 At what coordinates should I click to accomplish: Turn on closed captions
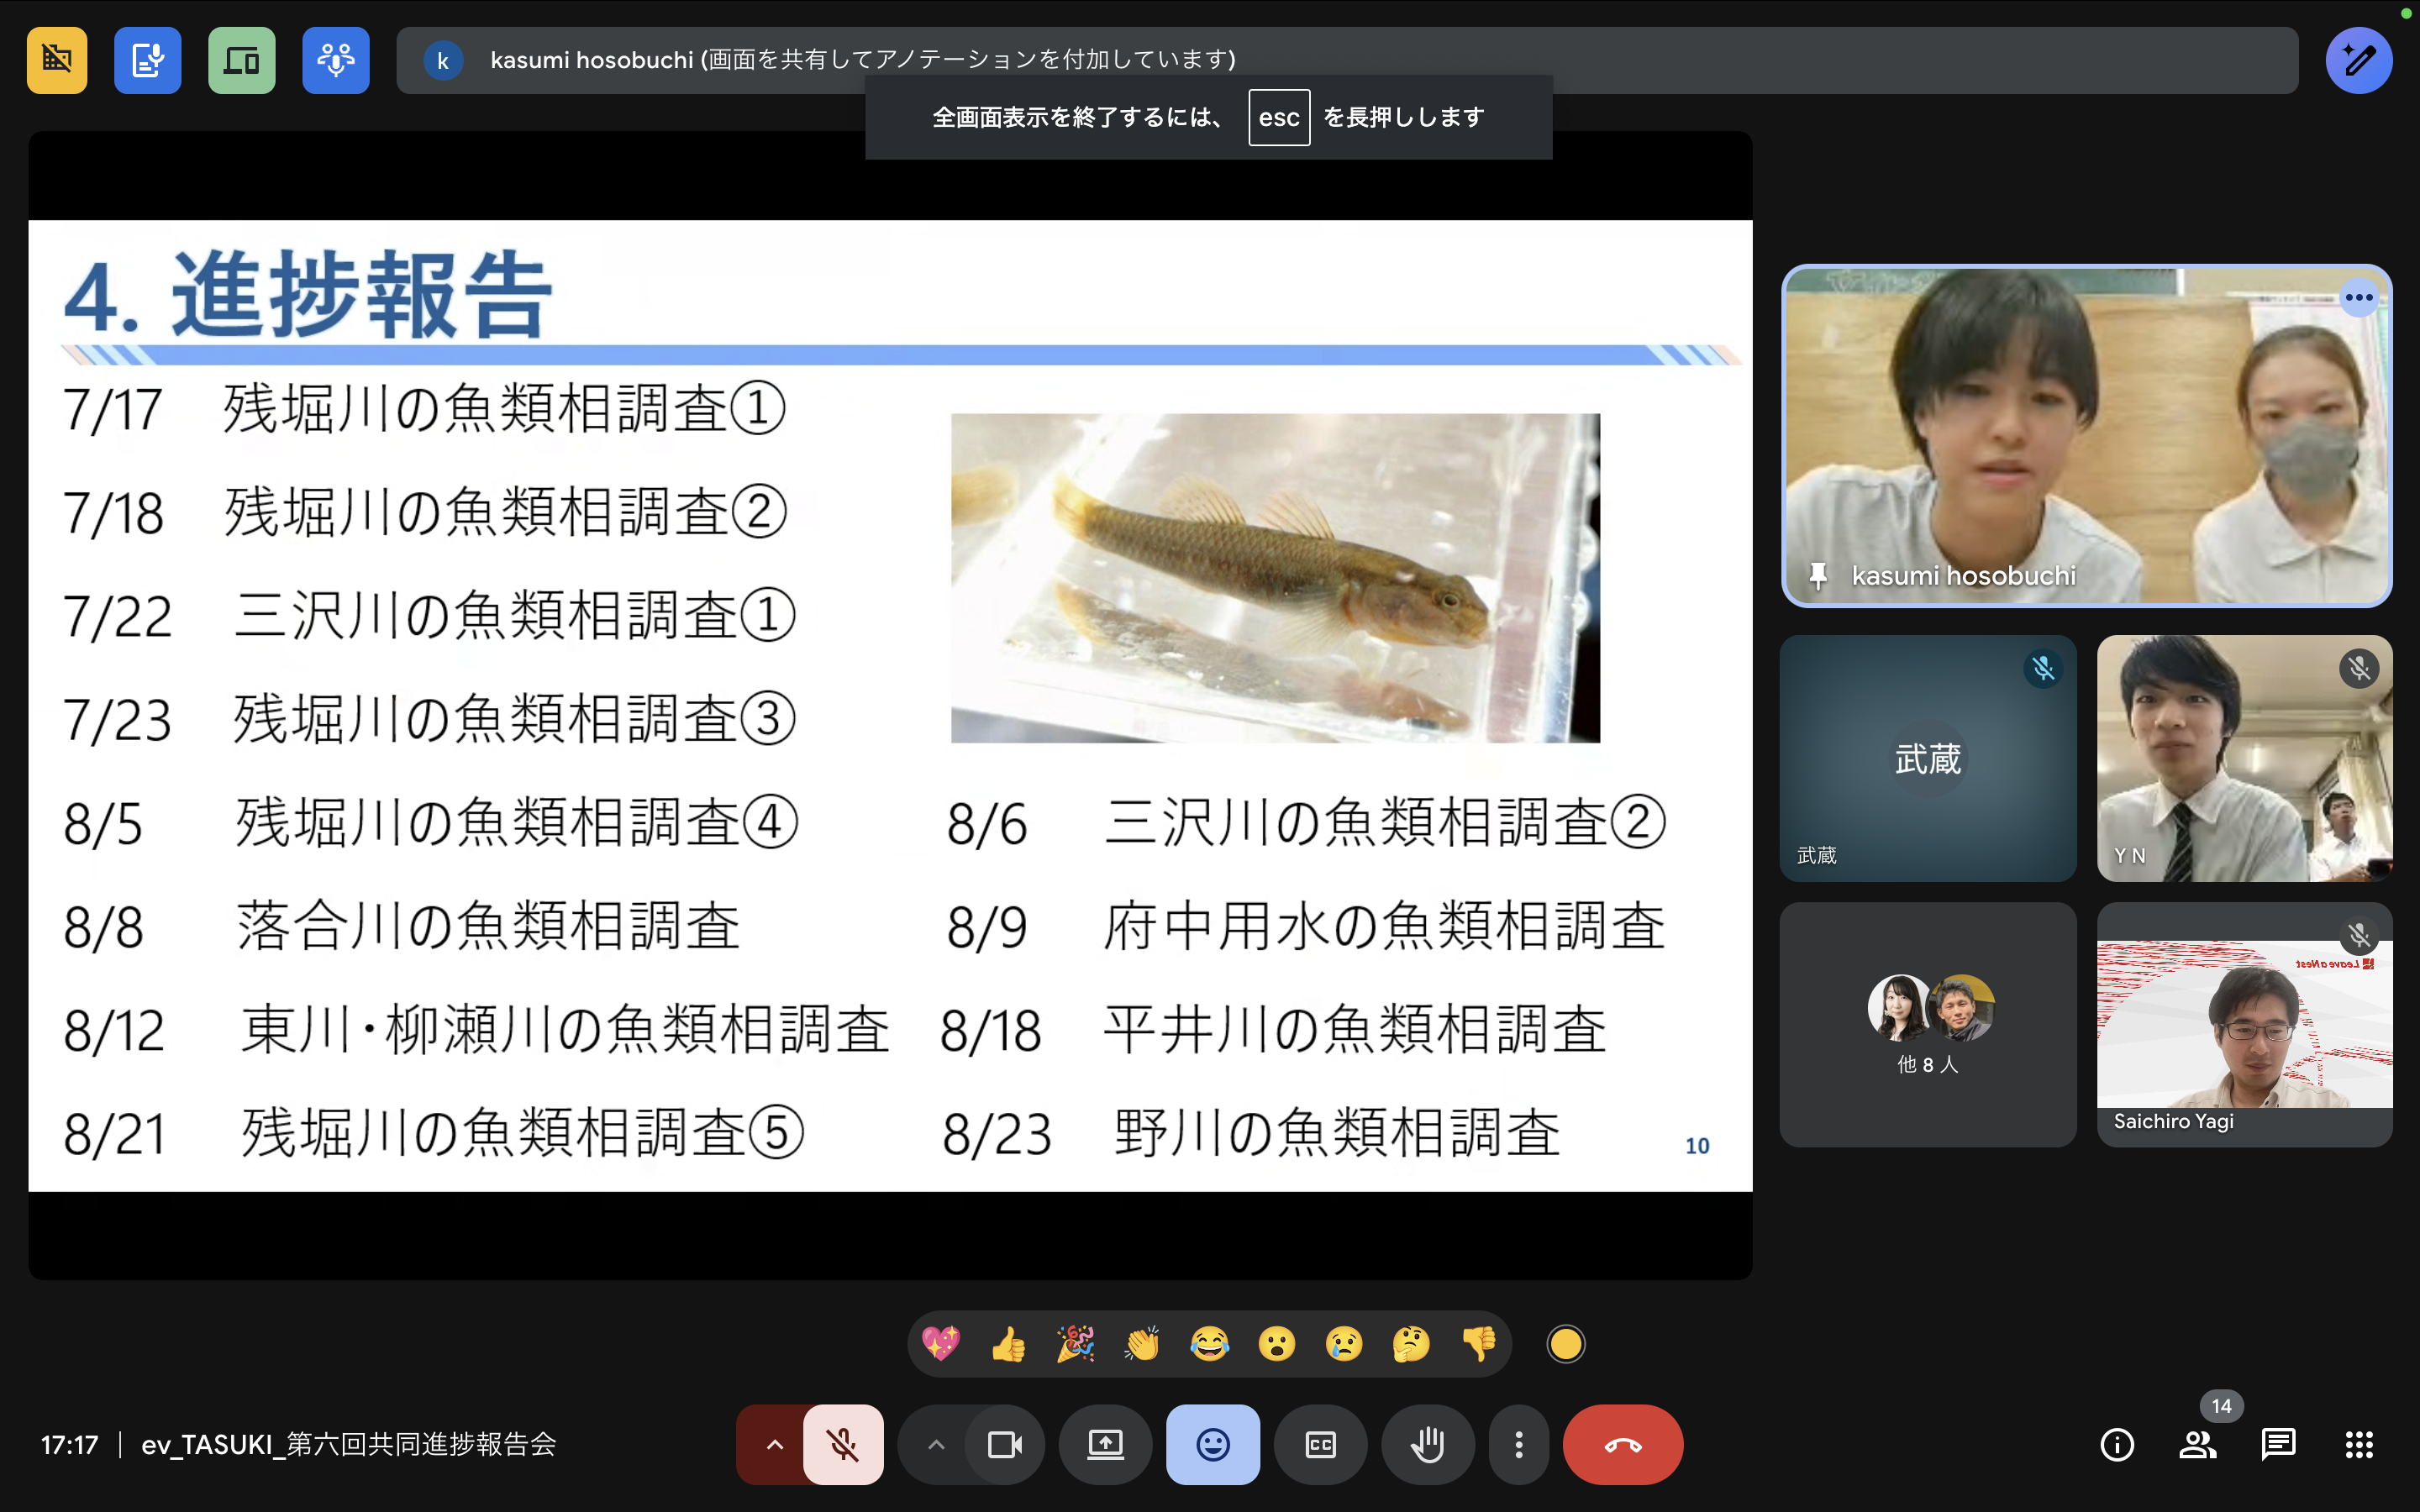pyautogui.click(x=1320, y=1444)
